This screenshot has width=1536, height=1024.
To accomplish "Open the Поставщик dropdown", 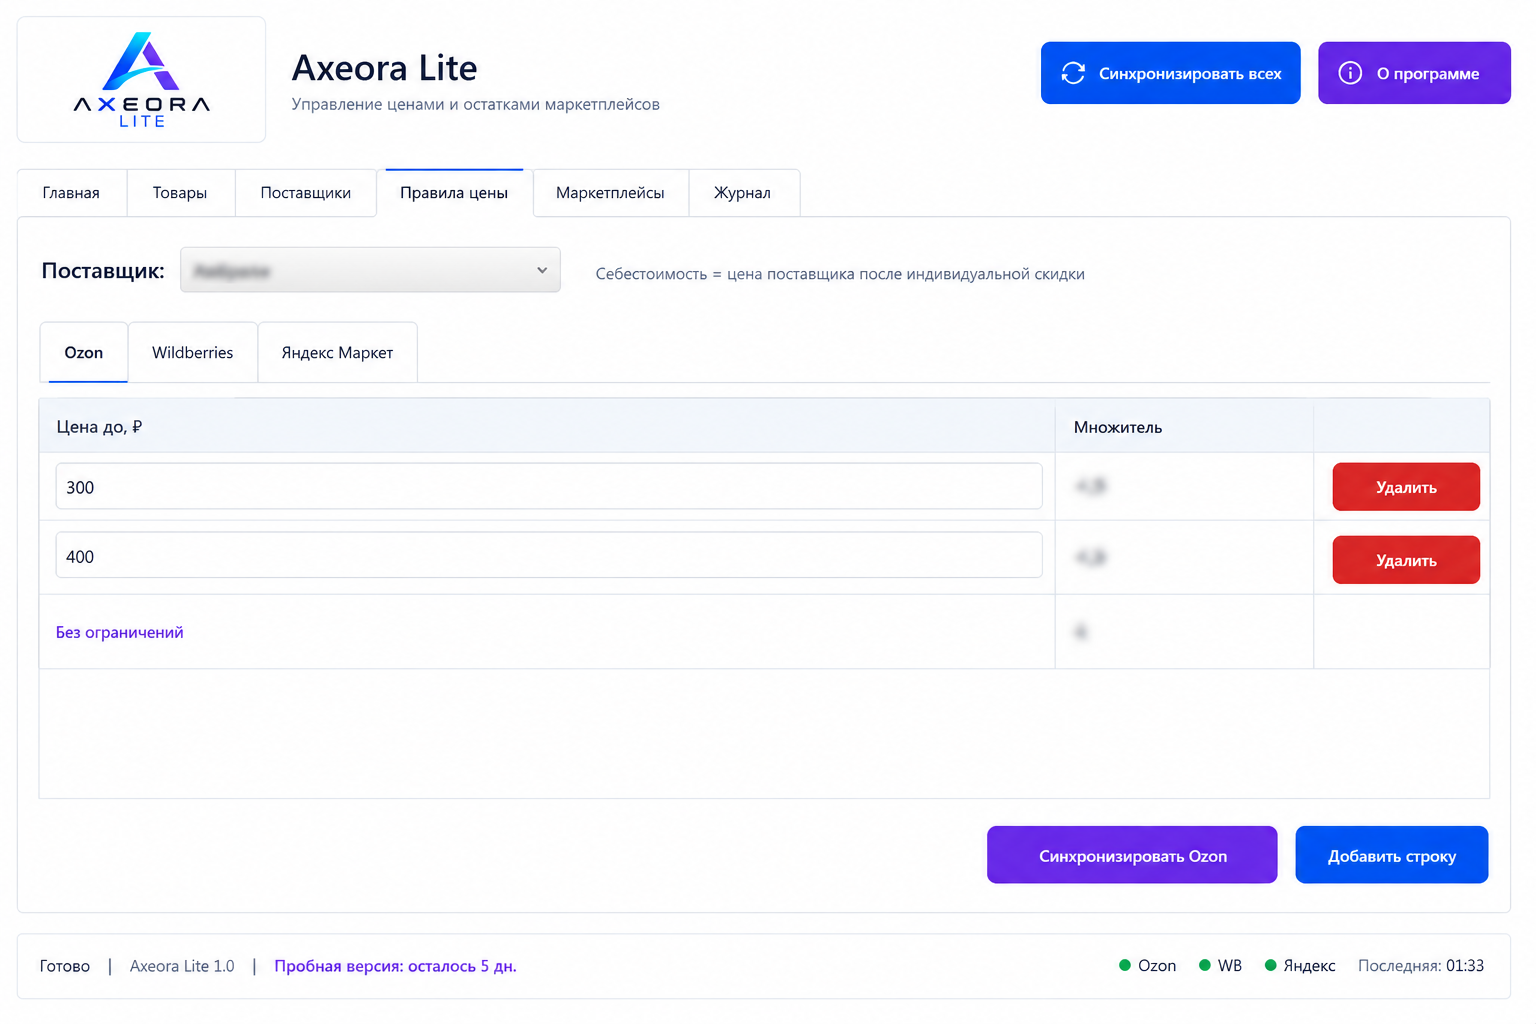I will [x=370, y=270].
